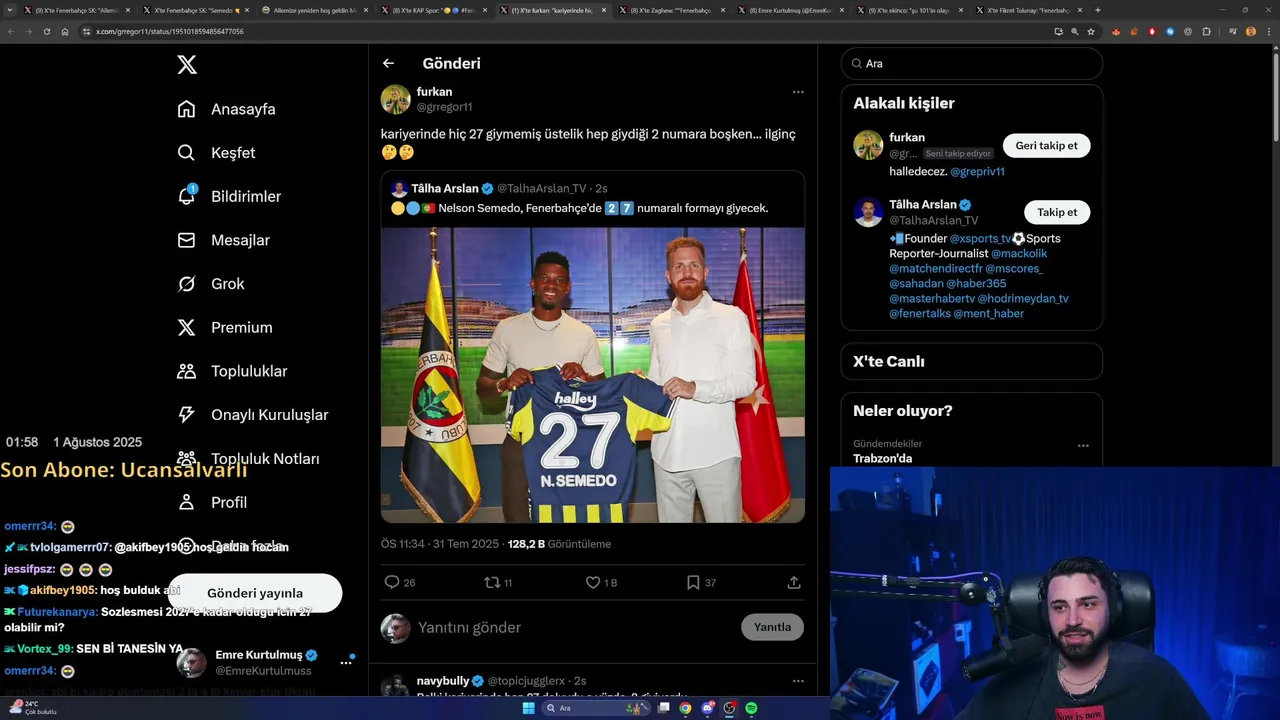Screen dimensions: 1280x720
Task: Click Geri takip et for furkan
Action: (1046, 146)
